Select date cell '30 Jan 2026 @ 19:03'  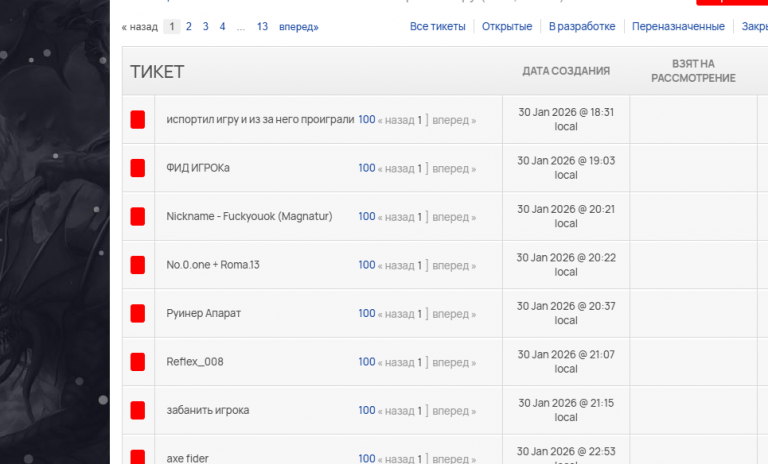tap(566, 168)
